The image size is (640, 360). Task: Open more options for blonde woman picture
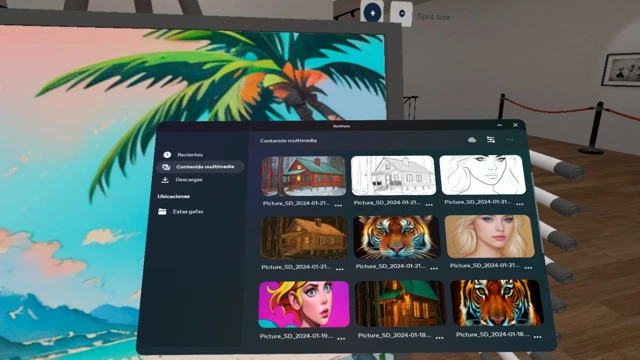point(529,268)
